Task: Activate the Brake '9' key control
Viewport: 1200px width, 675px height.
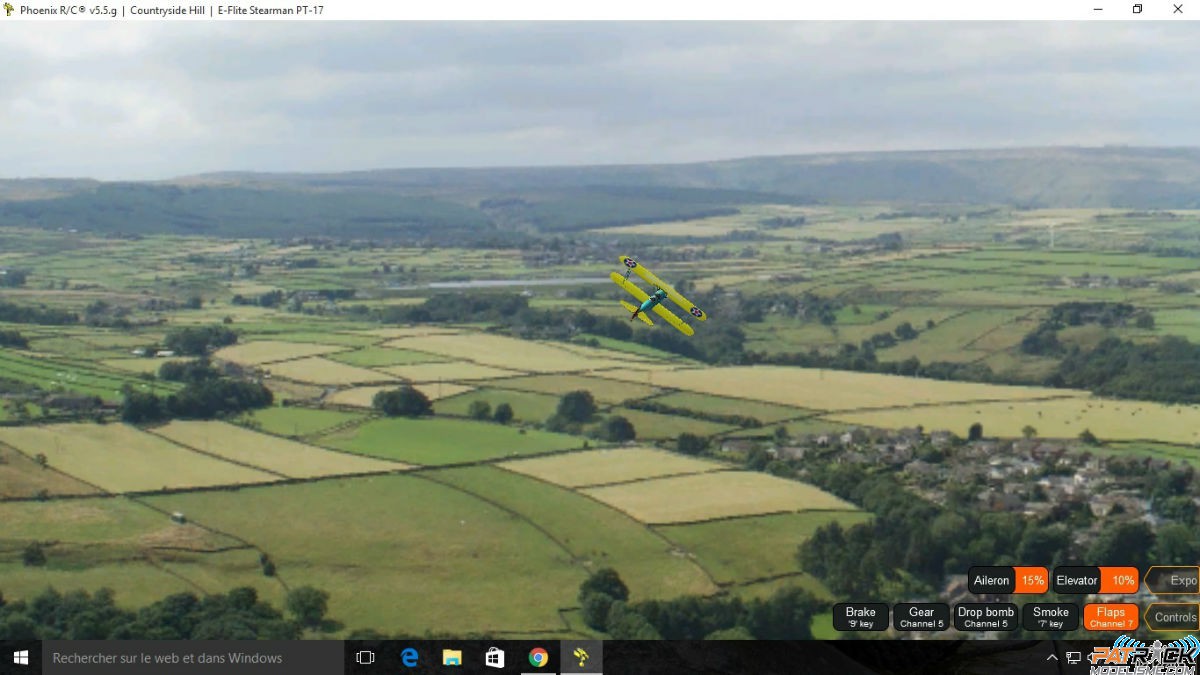Action: tap(860, 617)
